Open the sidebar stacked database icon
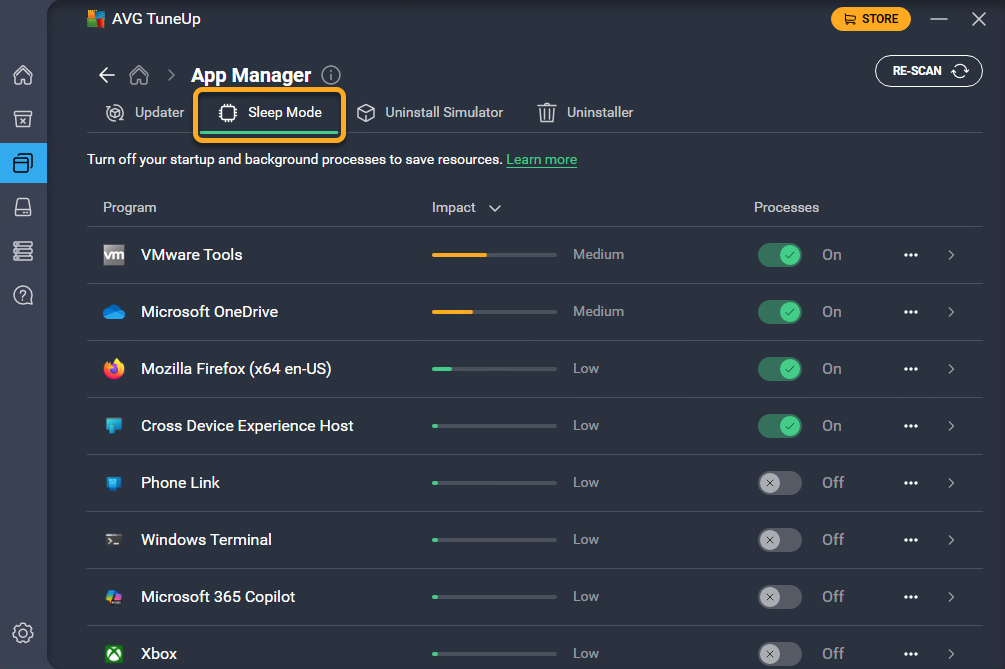The height and width of the screenshot is (669, 1005). 23,251
